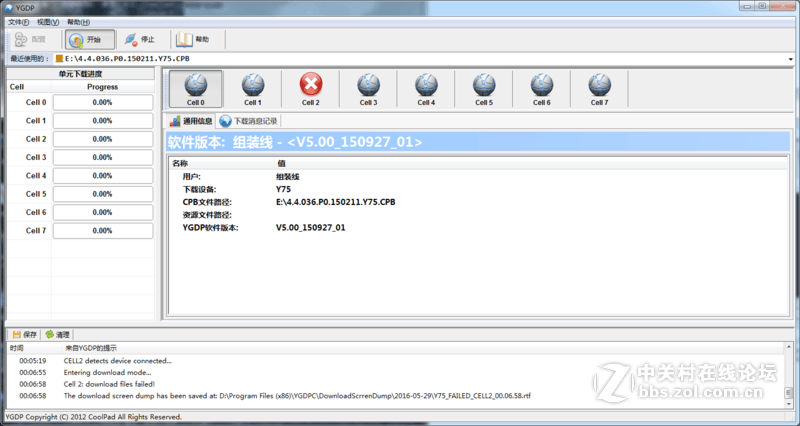This screenshot has height=426, width=800.
Task: Click the recent file path field
Action: point(421,59)
